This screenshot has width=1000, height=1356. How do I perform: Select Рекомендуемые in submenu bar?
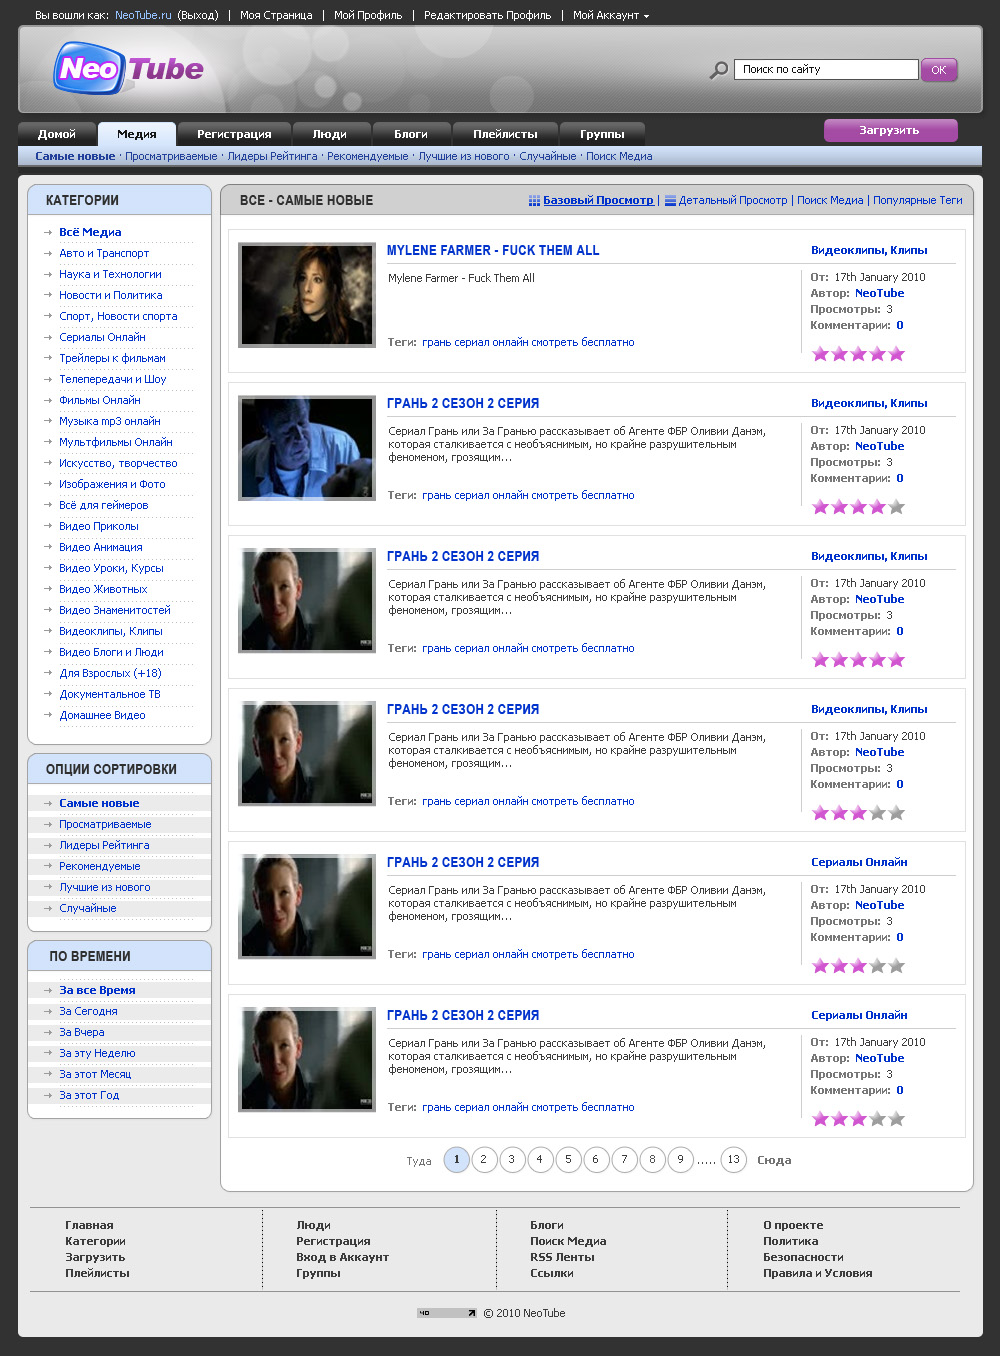point(368,156)
